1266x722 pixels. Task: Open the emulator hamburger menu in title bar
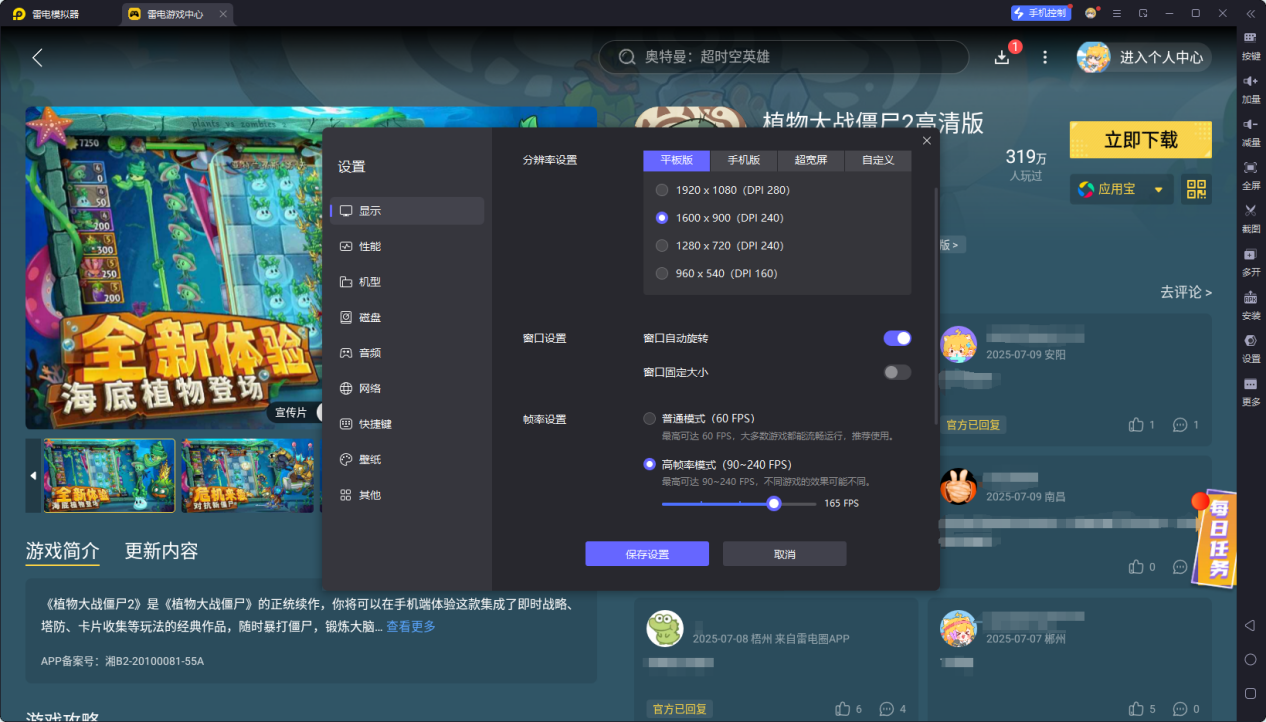coord(1117,13)
